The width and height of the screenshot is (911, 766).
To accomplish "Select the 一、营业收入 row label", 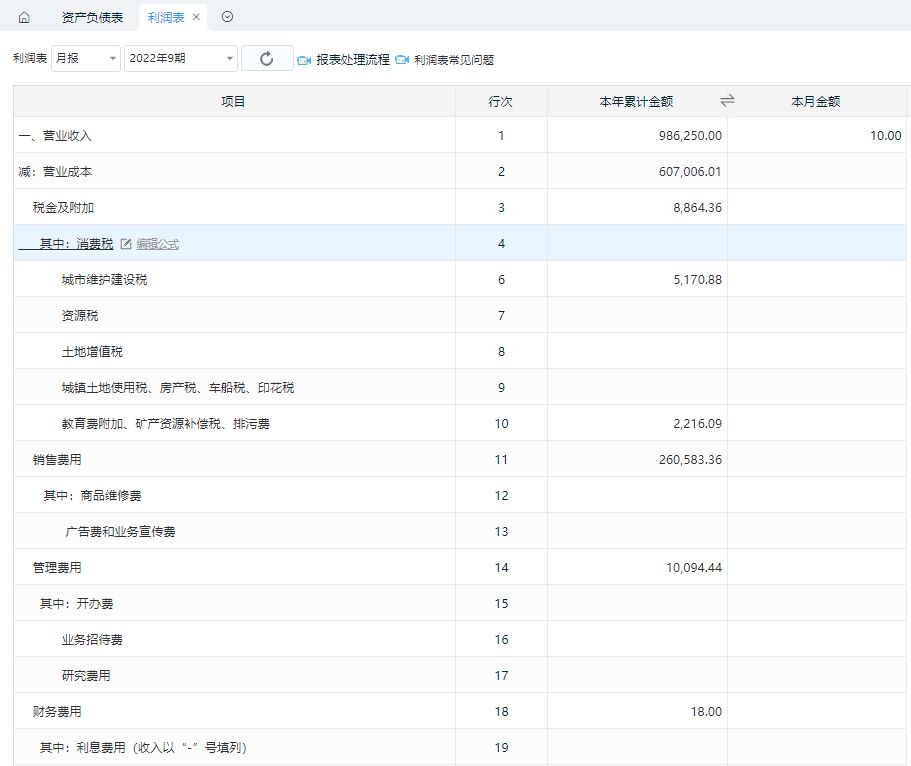I will (55, 135).
